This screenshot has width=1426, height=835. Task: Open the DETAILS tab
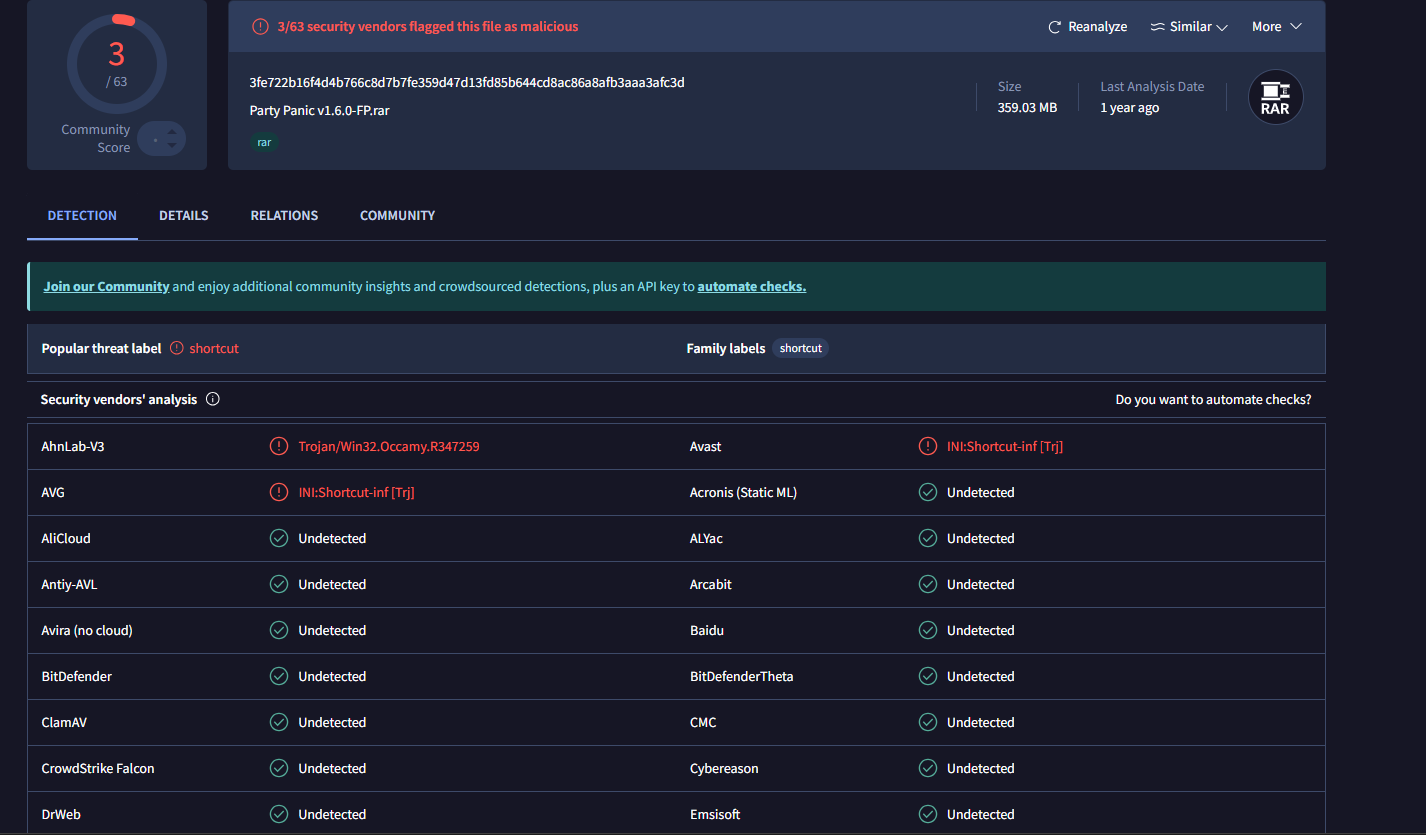pos(184,215)
